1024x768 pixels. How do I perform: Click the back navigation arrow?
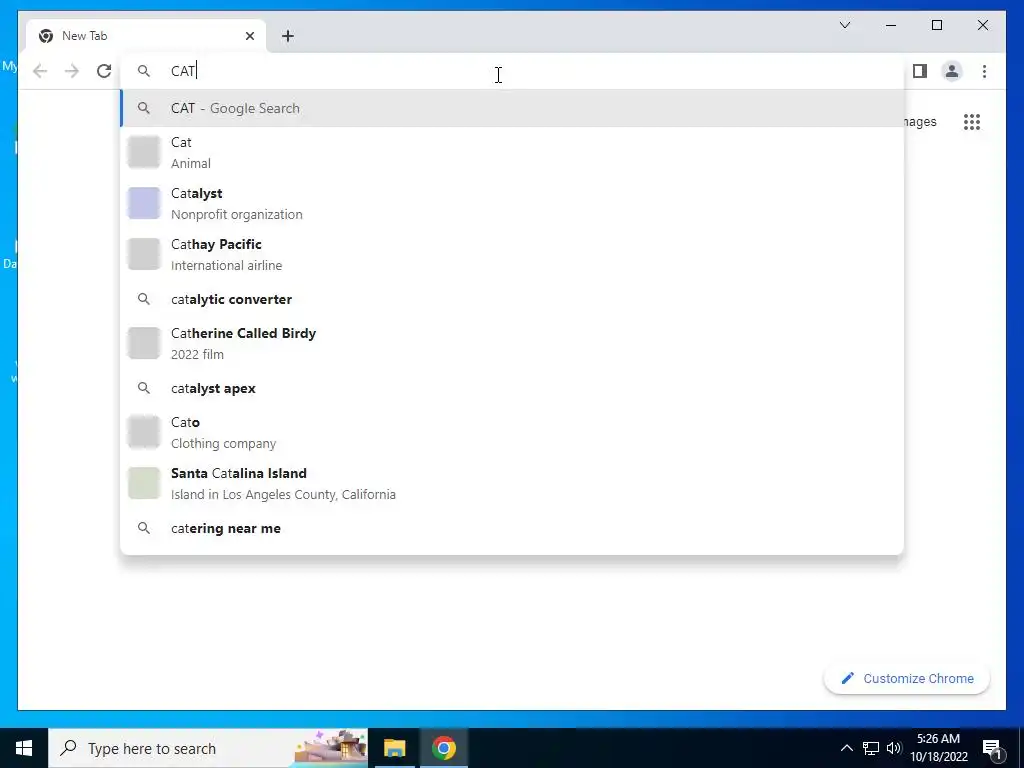point(40,71)
